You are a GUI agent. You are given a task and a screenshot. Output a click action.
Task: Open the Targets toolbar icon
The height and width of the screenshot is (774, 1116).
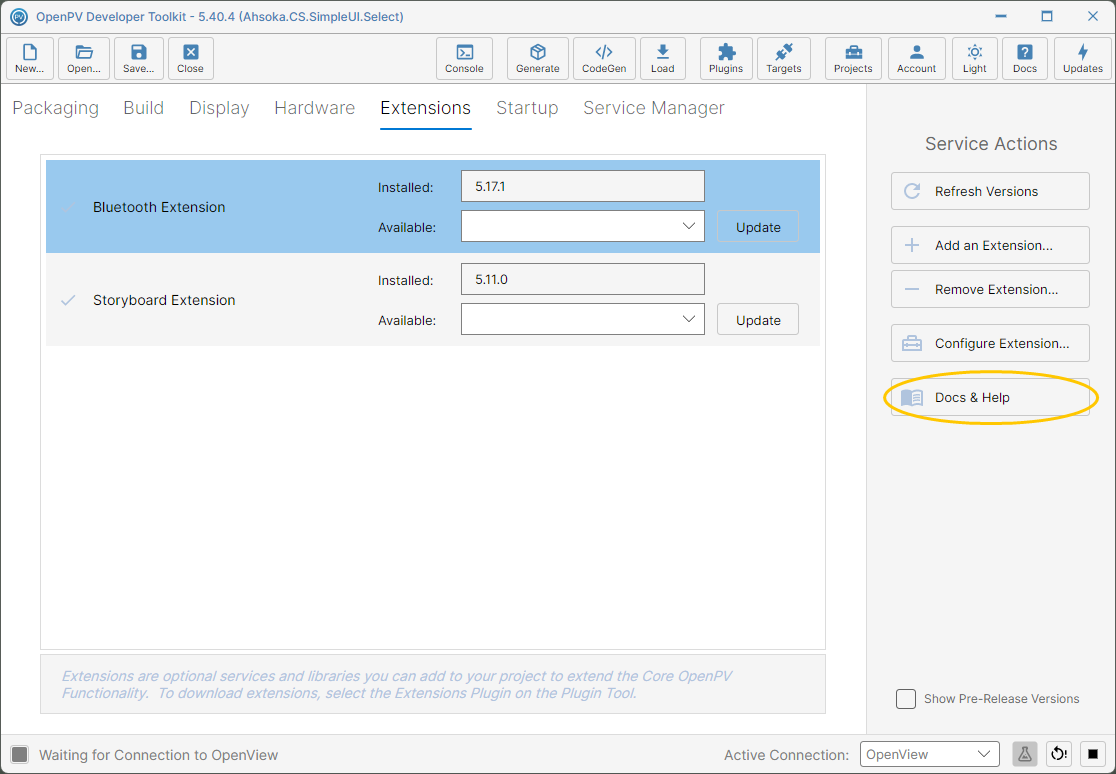coord(784,58)
